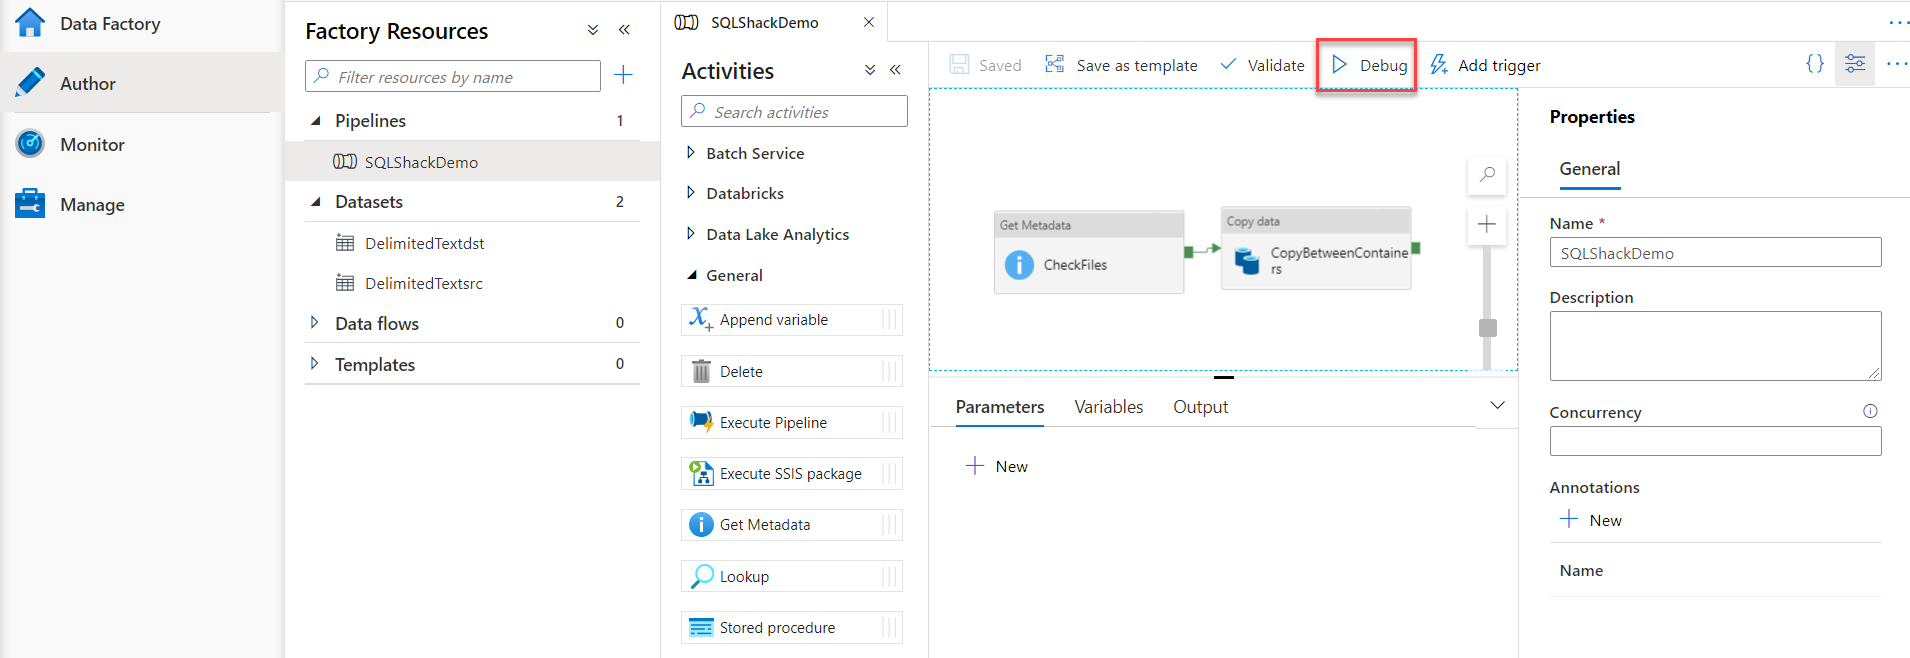Open canvas search magnifier icon
This screenshot has height=658, width=1910.
click(1487, 175)
